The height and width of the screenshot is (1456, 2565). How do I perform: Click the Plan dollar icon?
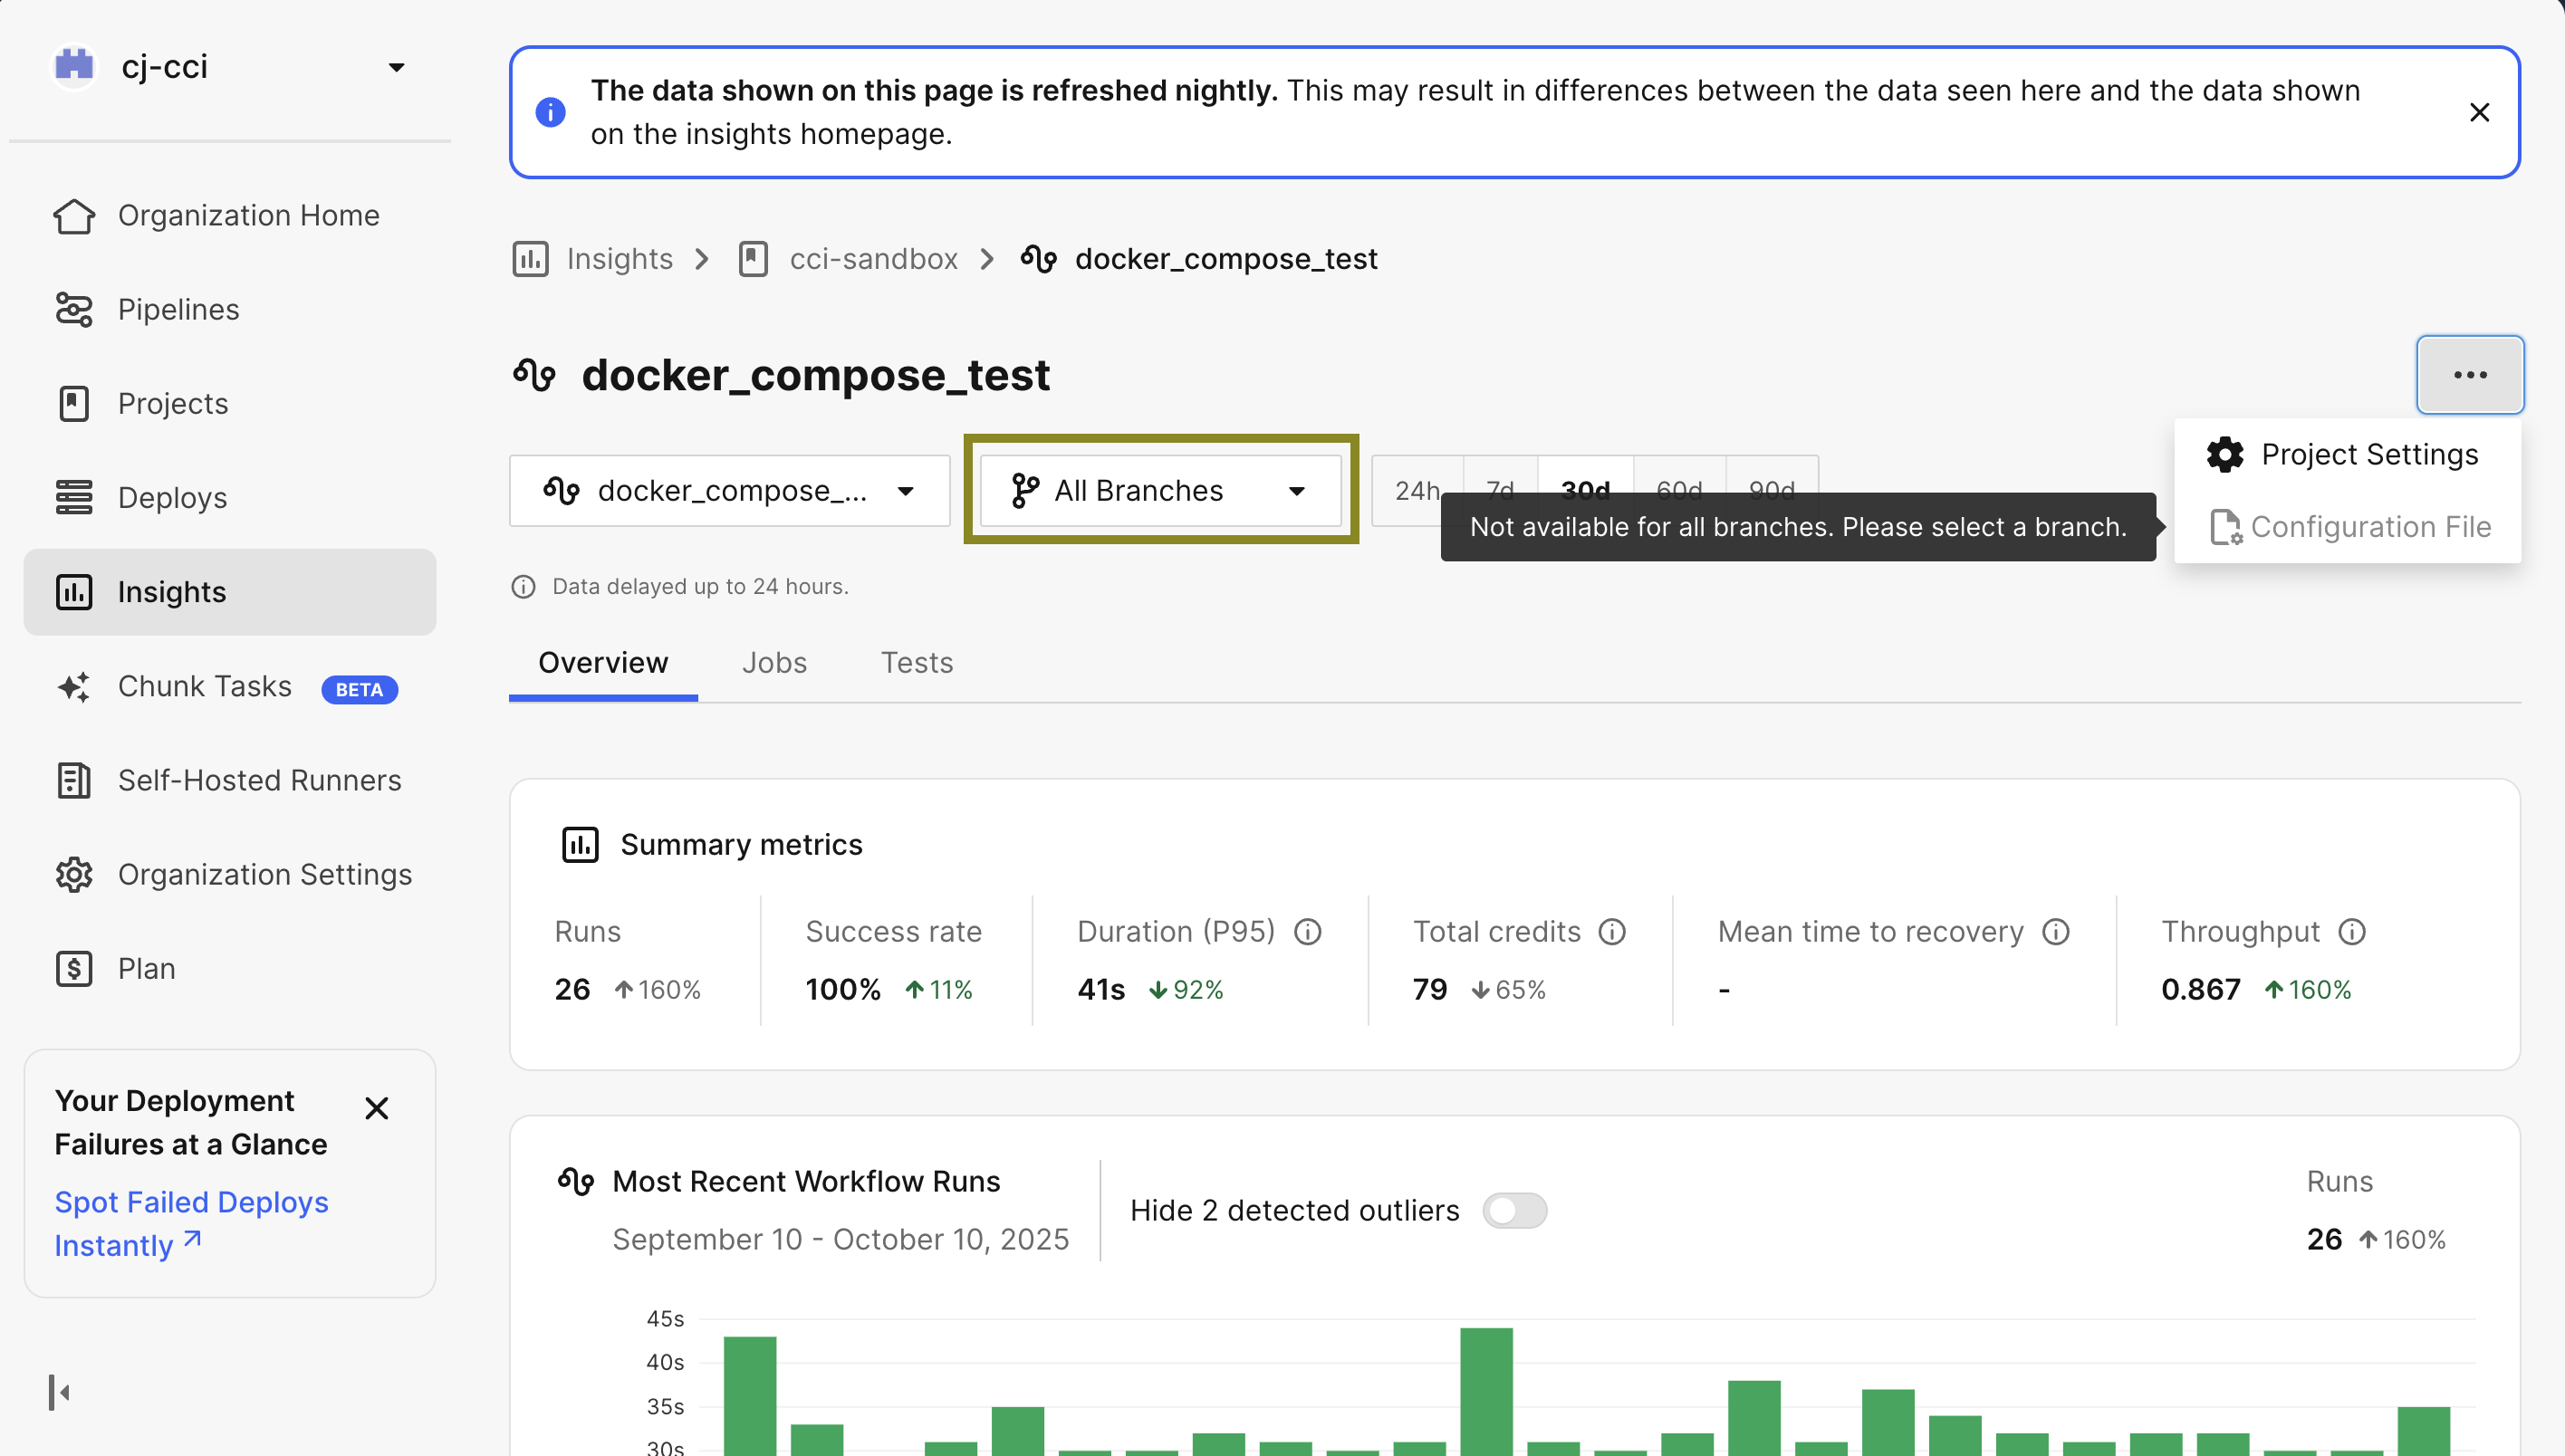pos(74,968)
